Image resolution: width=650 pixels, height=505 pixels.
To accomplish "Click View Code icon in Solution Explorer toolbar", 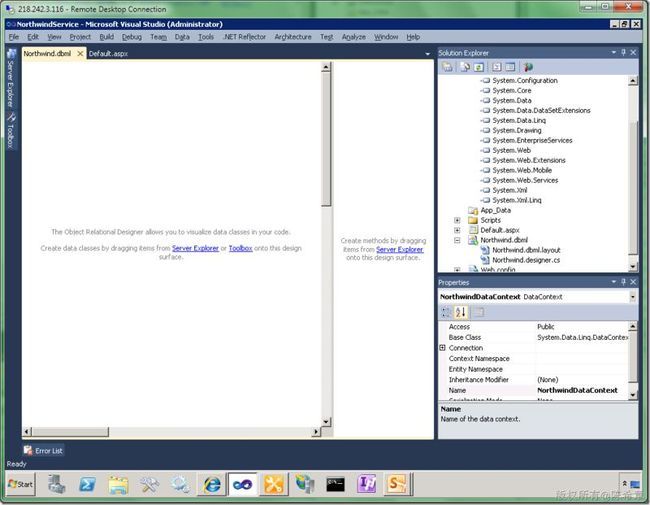I will coord(497,67).
